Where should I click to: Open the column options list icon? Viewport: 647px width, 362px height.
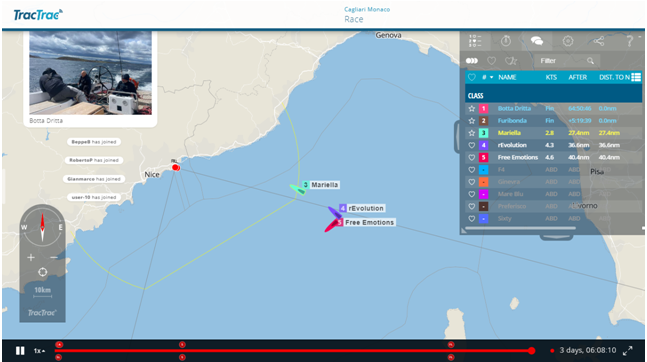636,77
